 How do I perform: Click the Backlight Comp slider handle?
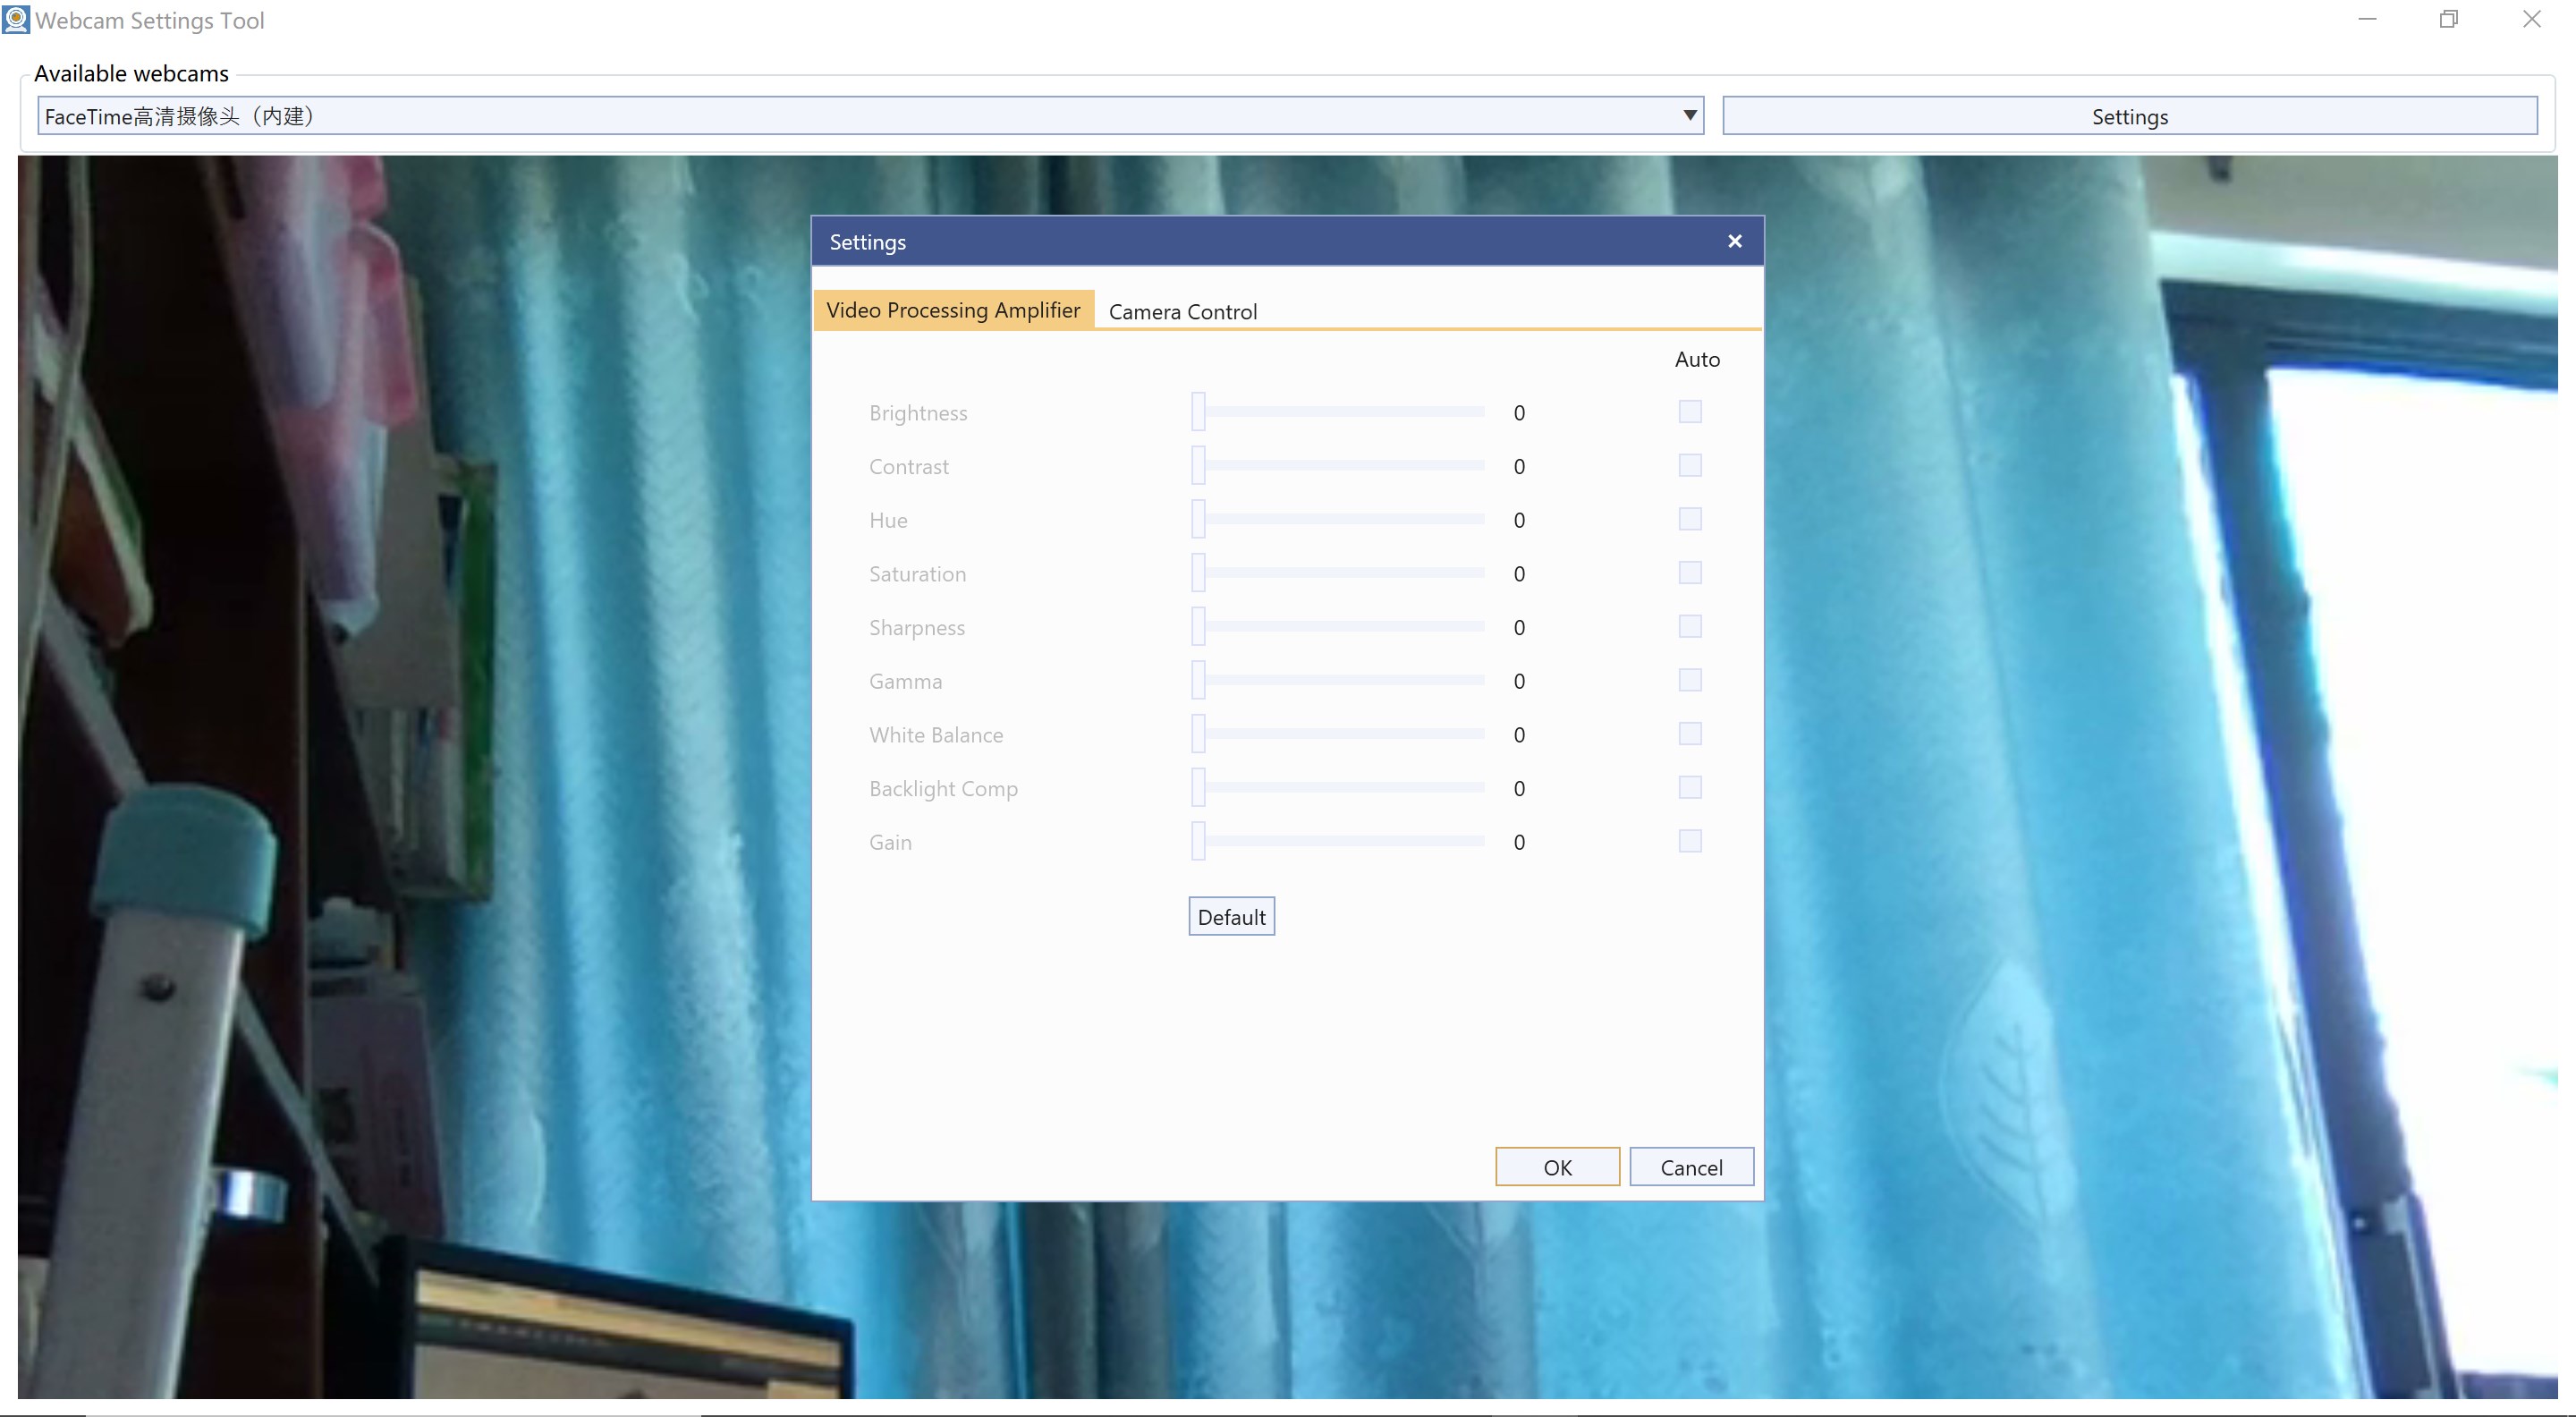point(1197,787)
